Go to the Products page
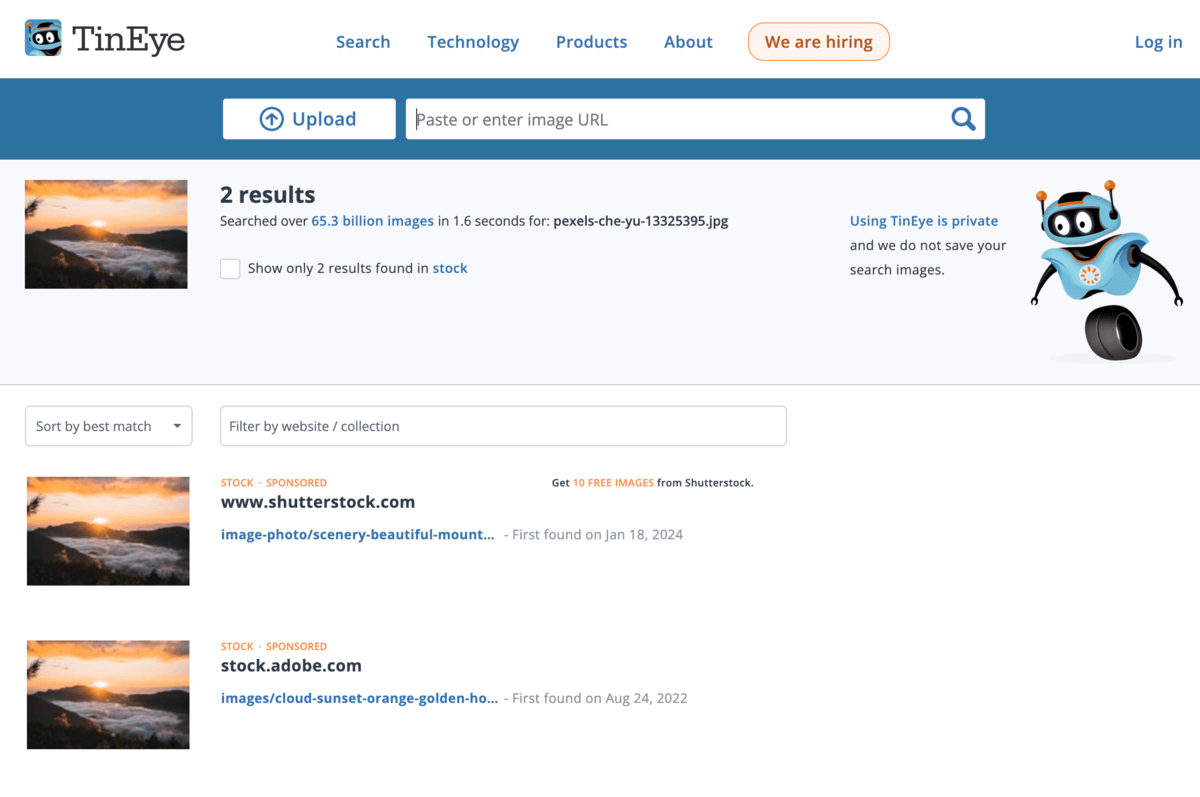Viewport: 1200px width, 797px height. [x=591, y=42]
